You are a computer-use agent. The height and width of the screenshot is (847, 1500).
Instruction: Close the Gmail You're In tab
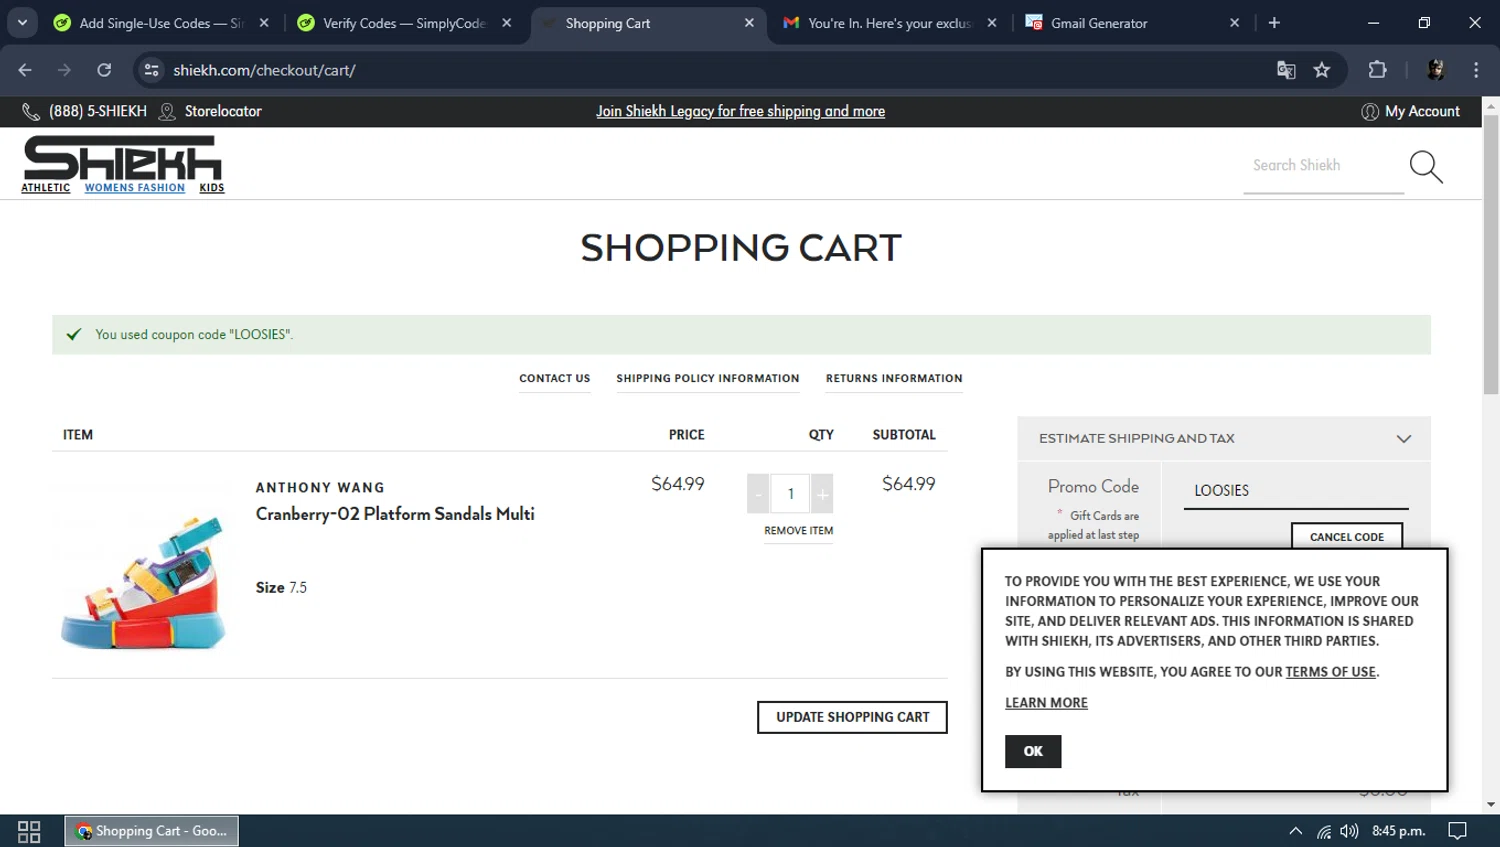point(992,23)
